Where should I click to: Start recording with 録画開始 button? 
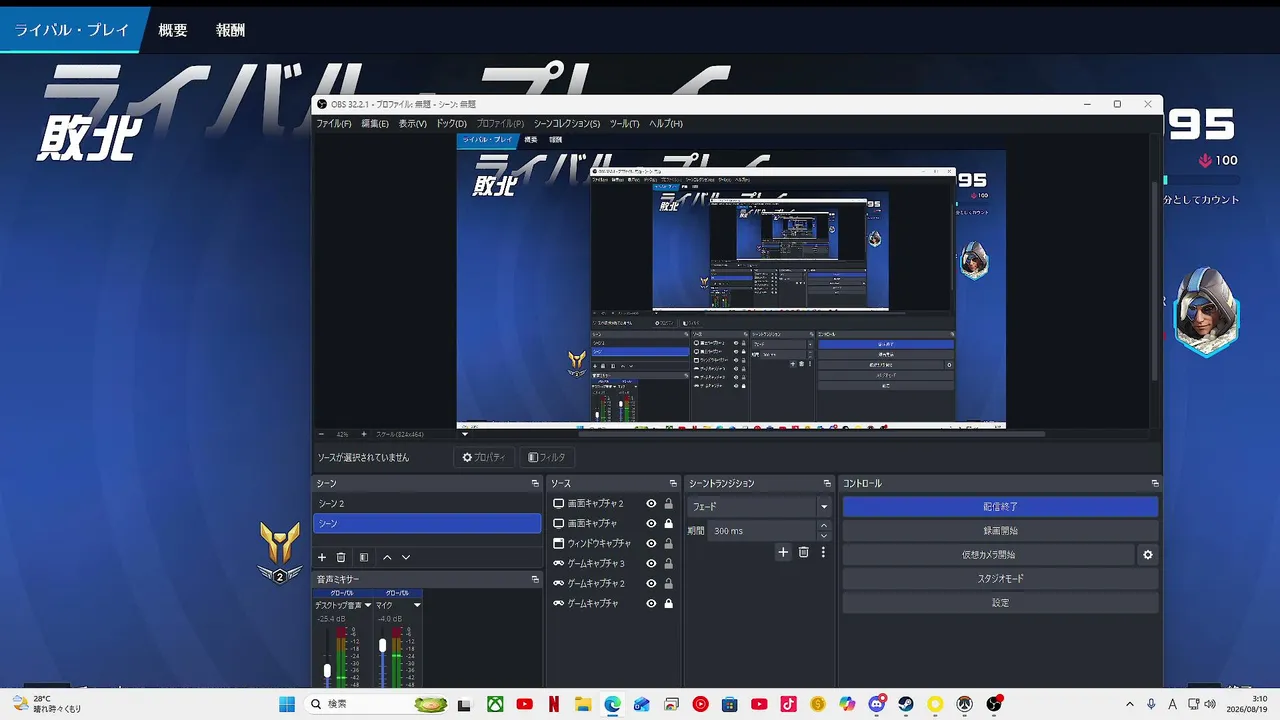1000,531
